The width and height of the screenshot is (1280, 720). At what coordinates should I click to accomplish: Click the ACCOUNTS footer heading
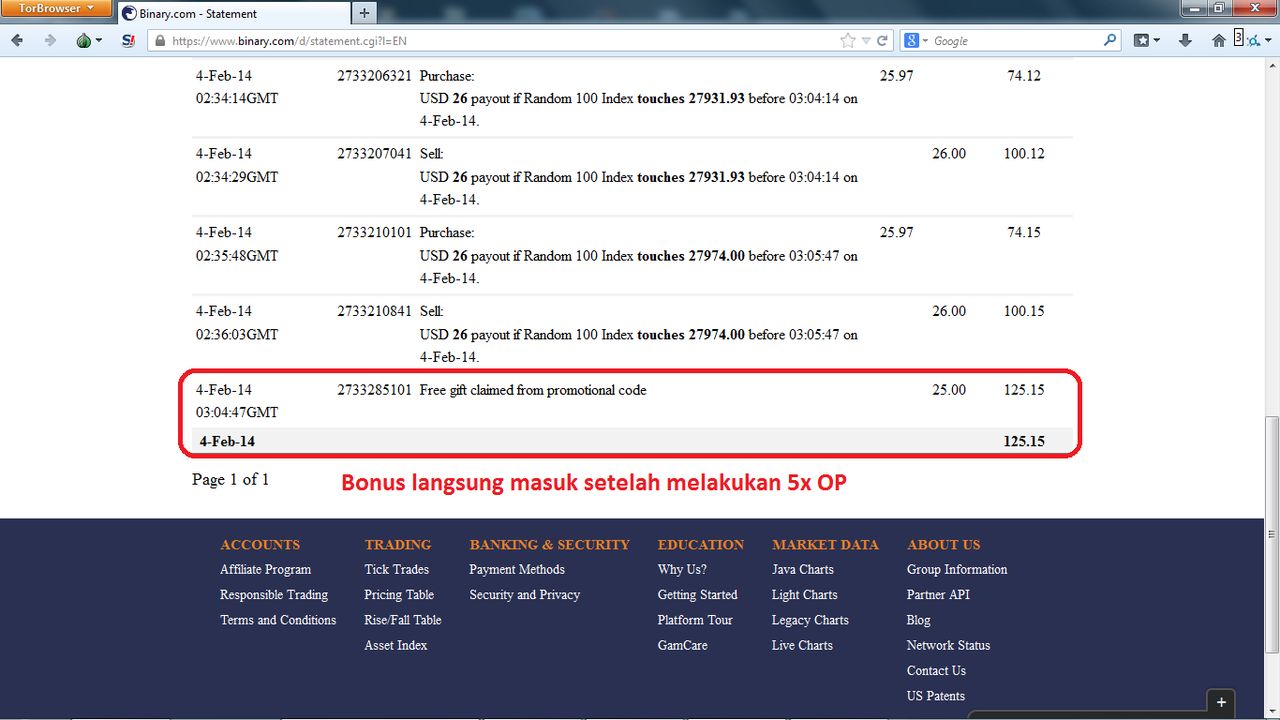pyautogui.click(x=260, y=545)
